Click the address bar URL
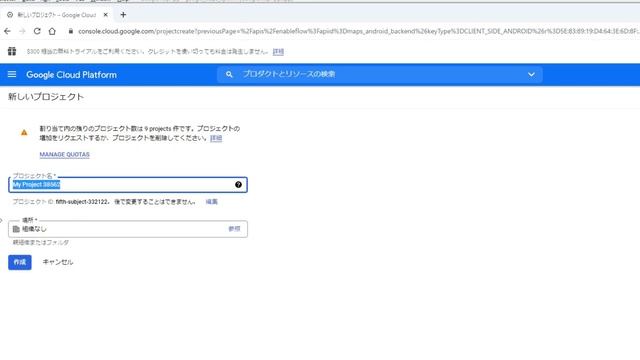 coord(358,31)
